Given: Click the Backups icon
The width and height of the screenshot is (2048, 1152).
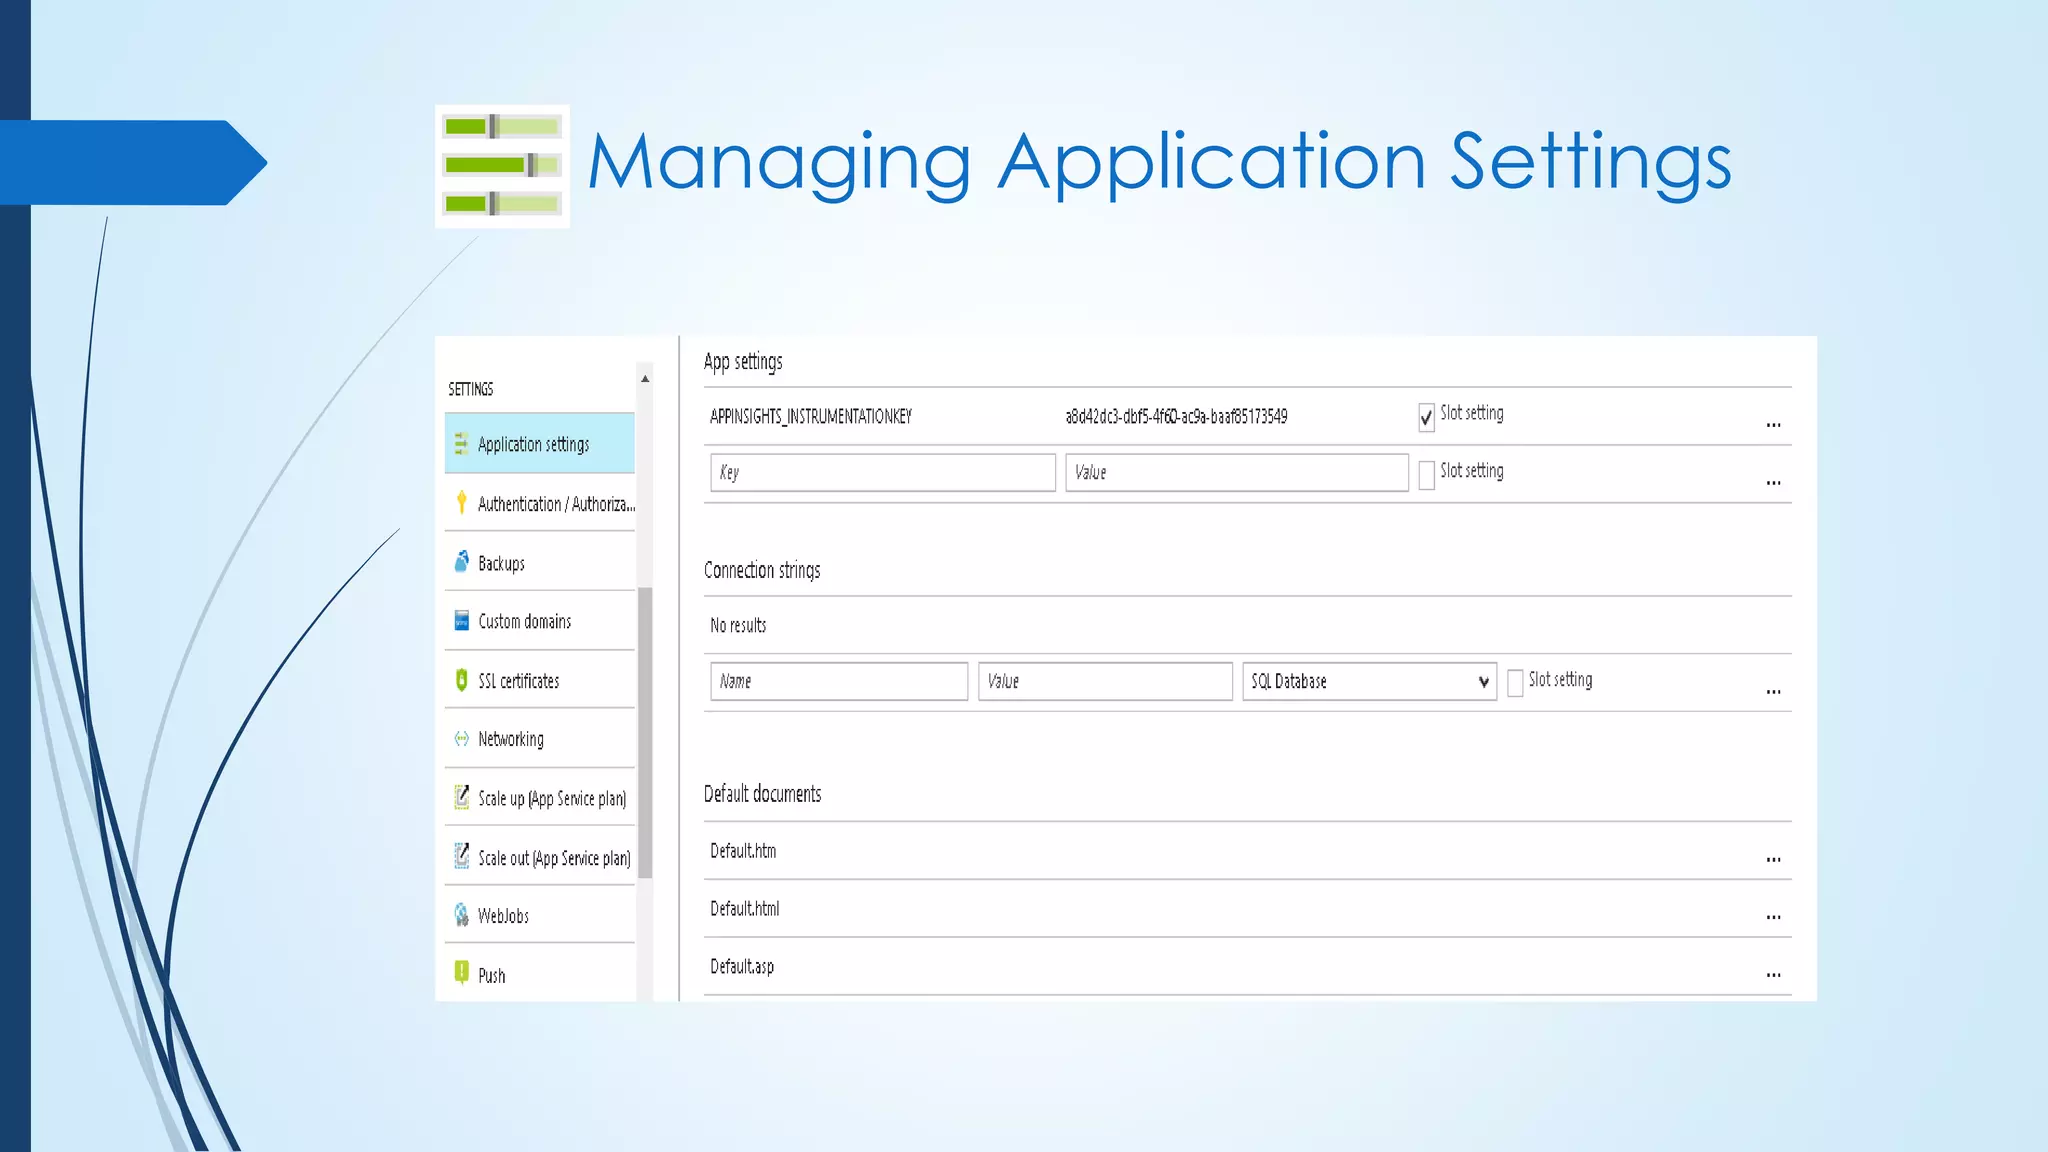Looking at the screenshot, I should (461, 562).
